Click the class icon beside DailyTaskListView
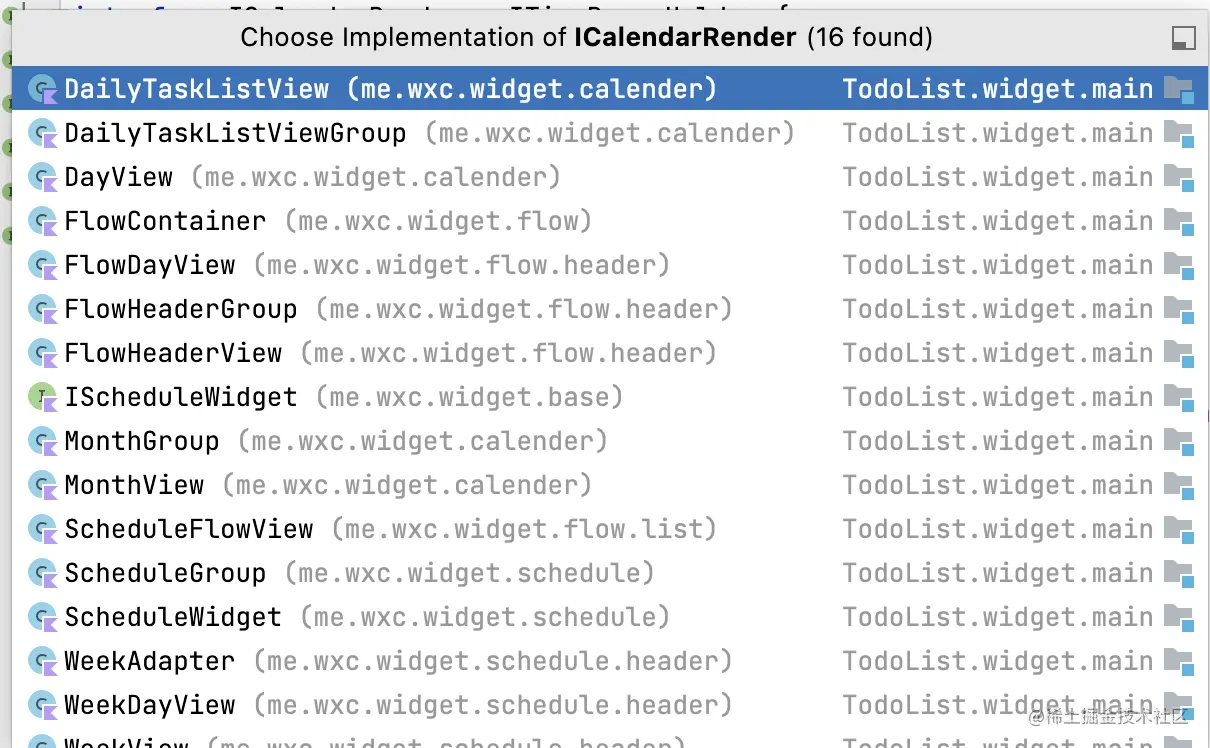The height and width of the screenshot is (748, 1210). click(x=42, y=89)
